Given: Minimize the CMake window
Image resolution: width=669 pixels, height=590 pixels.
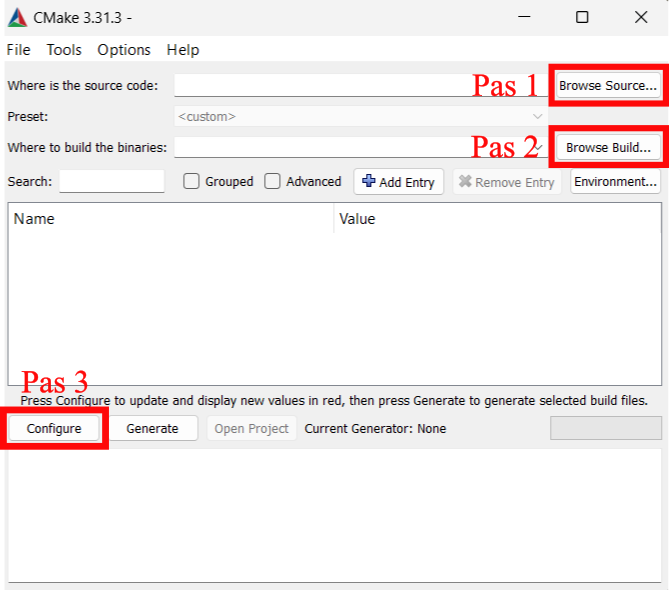Looking at the screenshot, I should pos(523,17).
